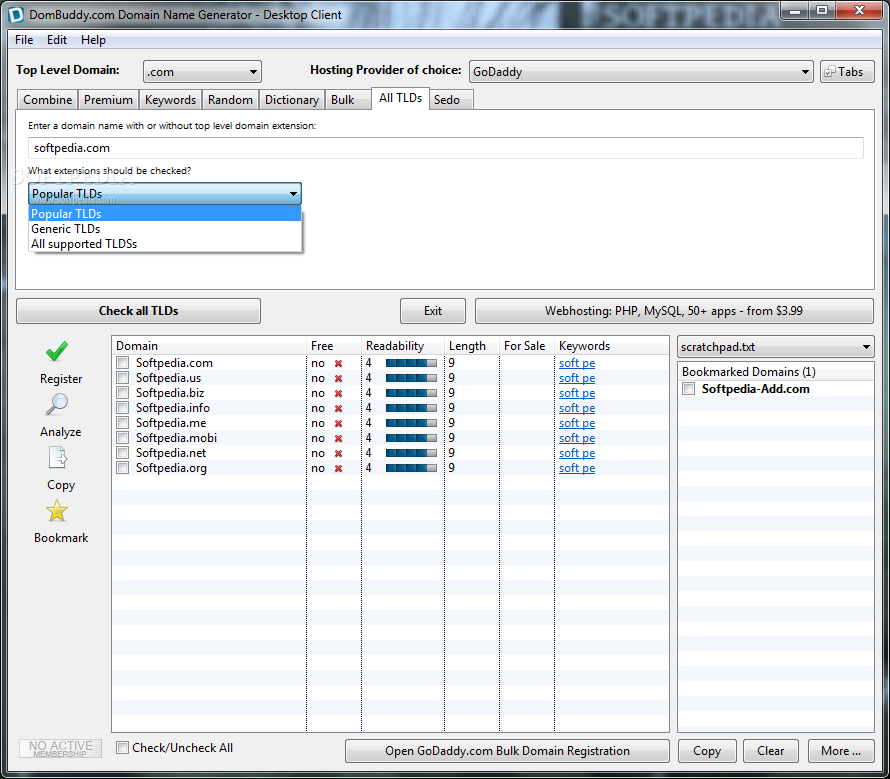Click readability bar for Softpedia.info
Screen dimensions: 890x779
412,408
